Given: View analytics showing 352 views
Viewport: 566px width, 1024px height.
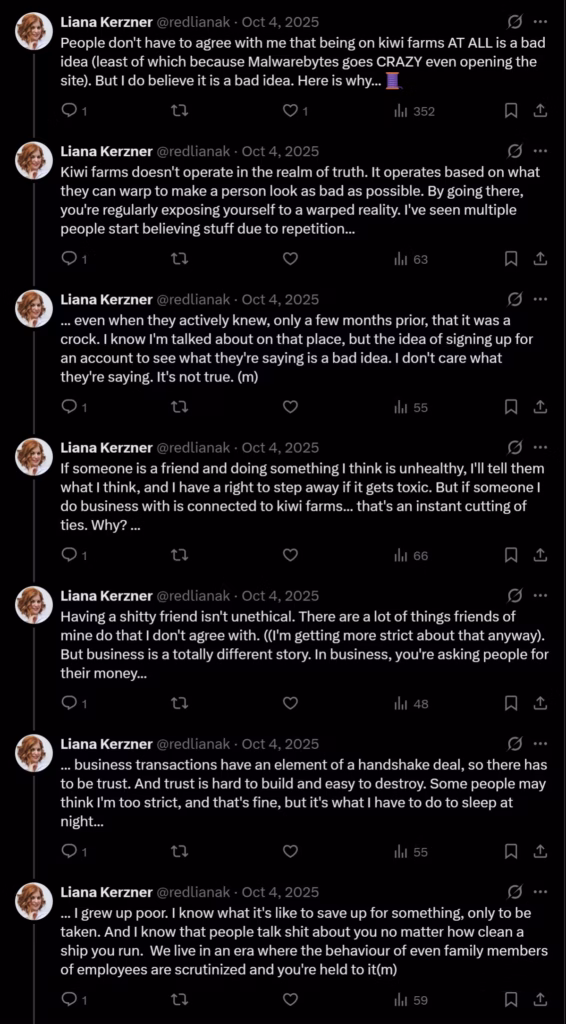Looking at the screenshot, I should pyautogui.click(x=414, y=112).
